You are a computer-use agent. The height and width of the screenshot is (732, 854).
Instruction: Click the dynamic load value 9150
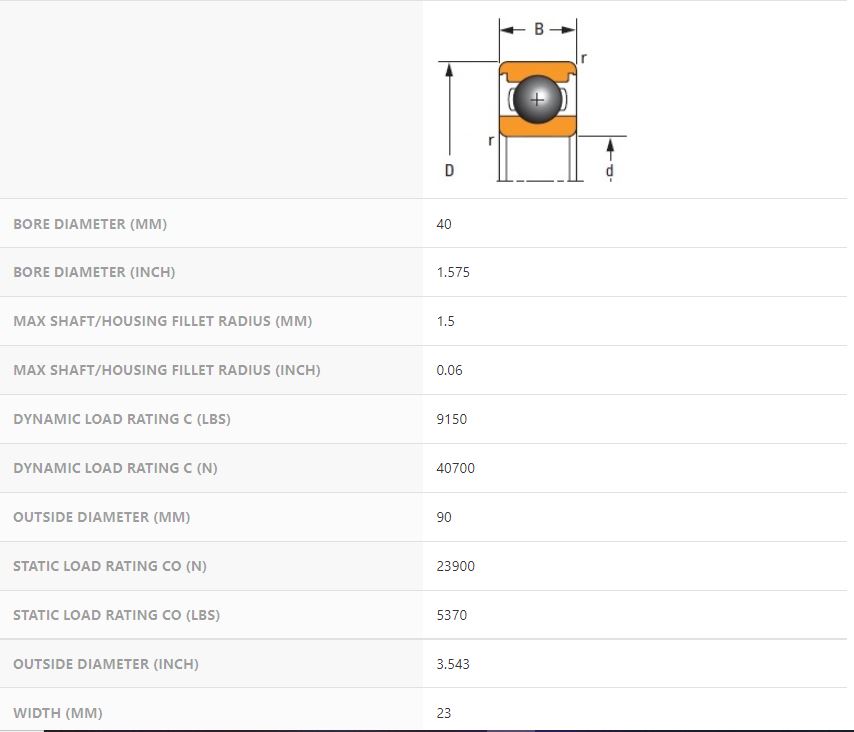pyautogui.click(x=451, y=419)
